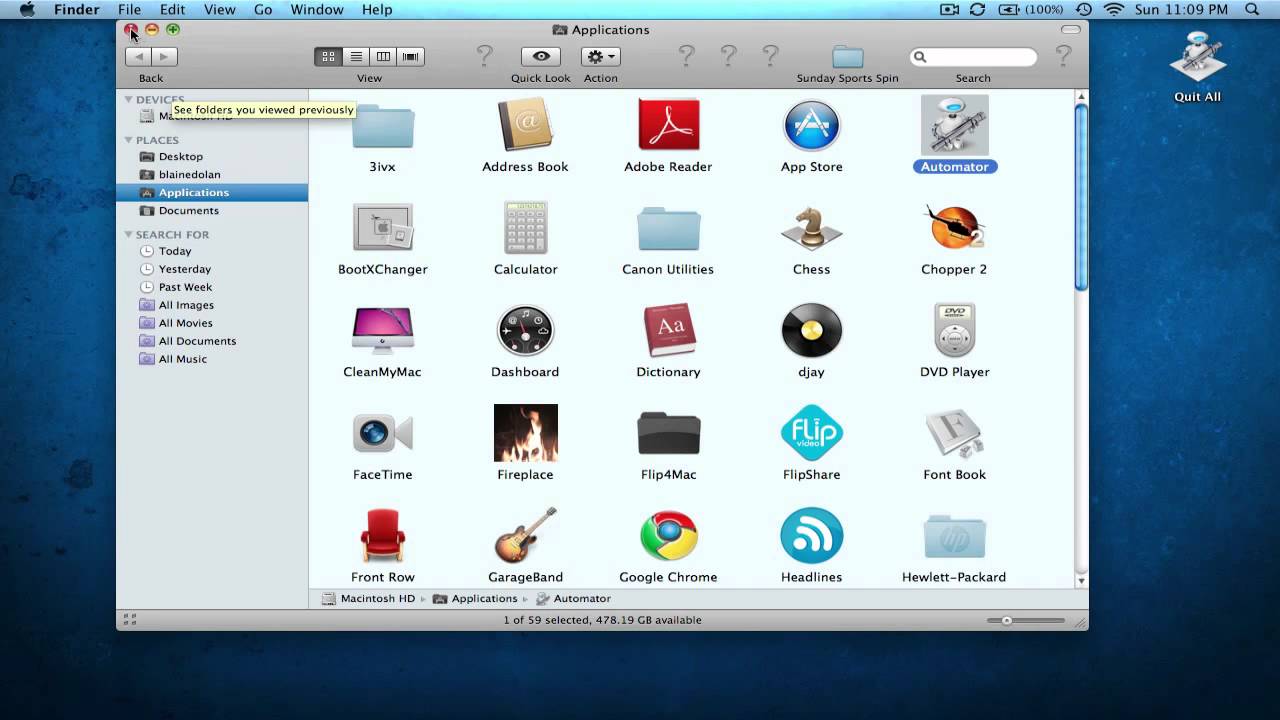Select the DVD Player icon

tap(954, 331)
